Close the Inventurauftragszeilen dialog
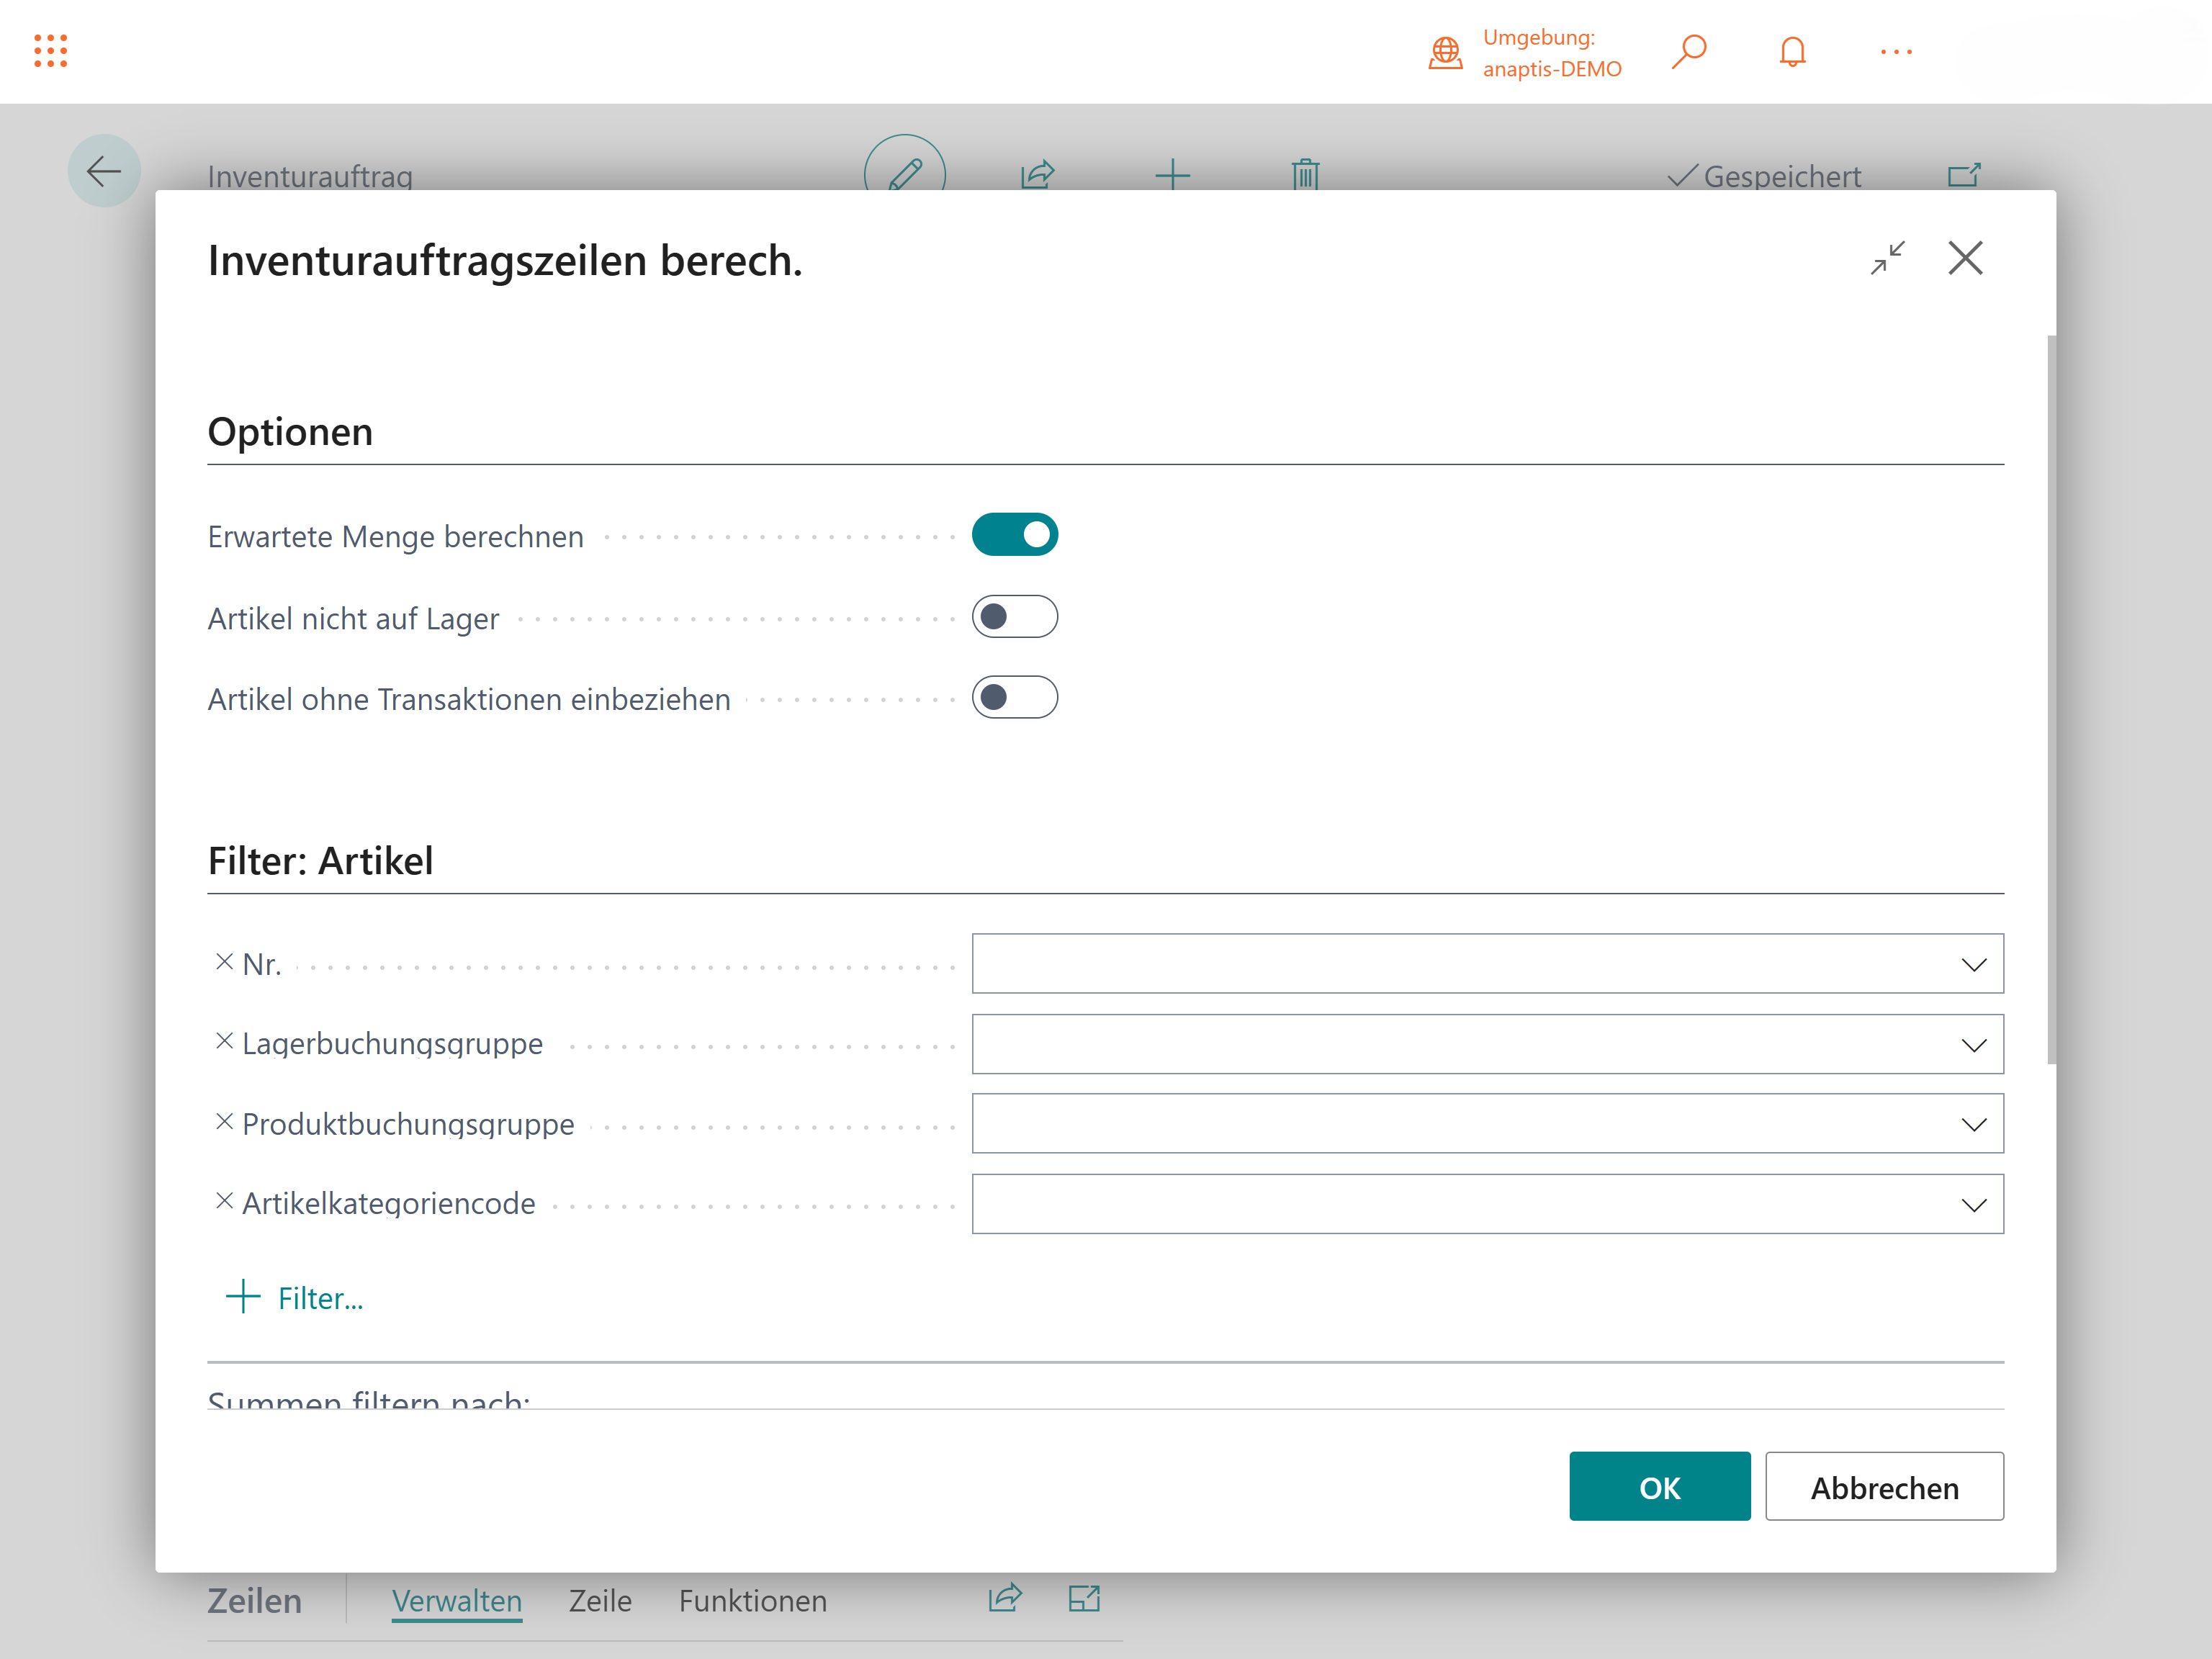 pos(1966,258)
